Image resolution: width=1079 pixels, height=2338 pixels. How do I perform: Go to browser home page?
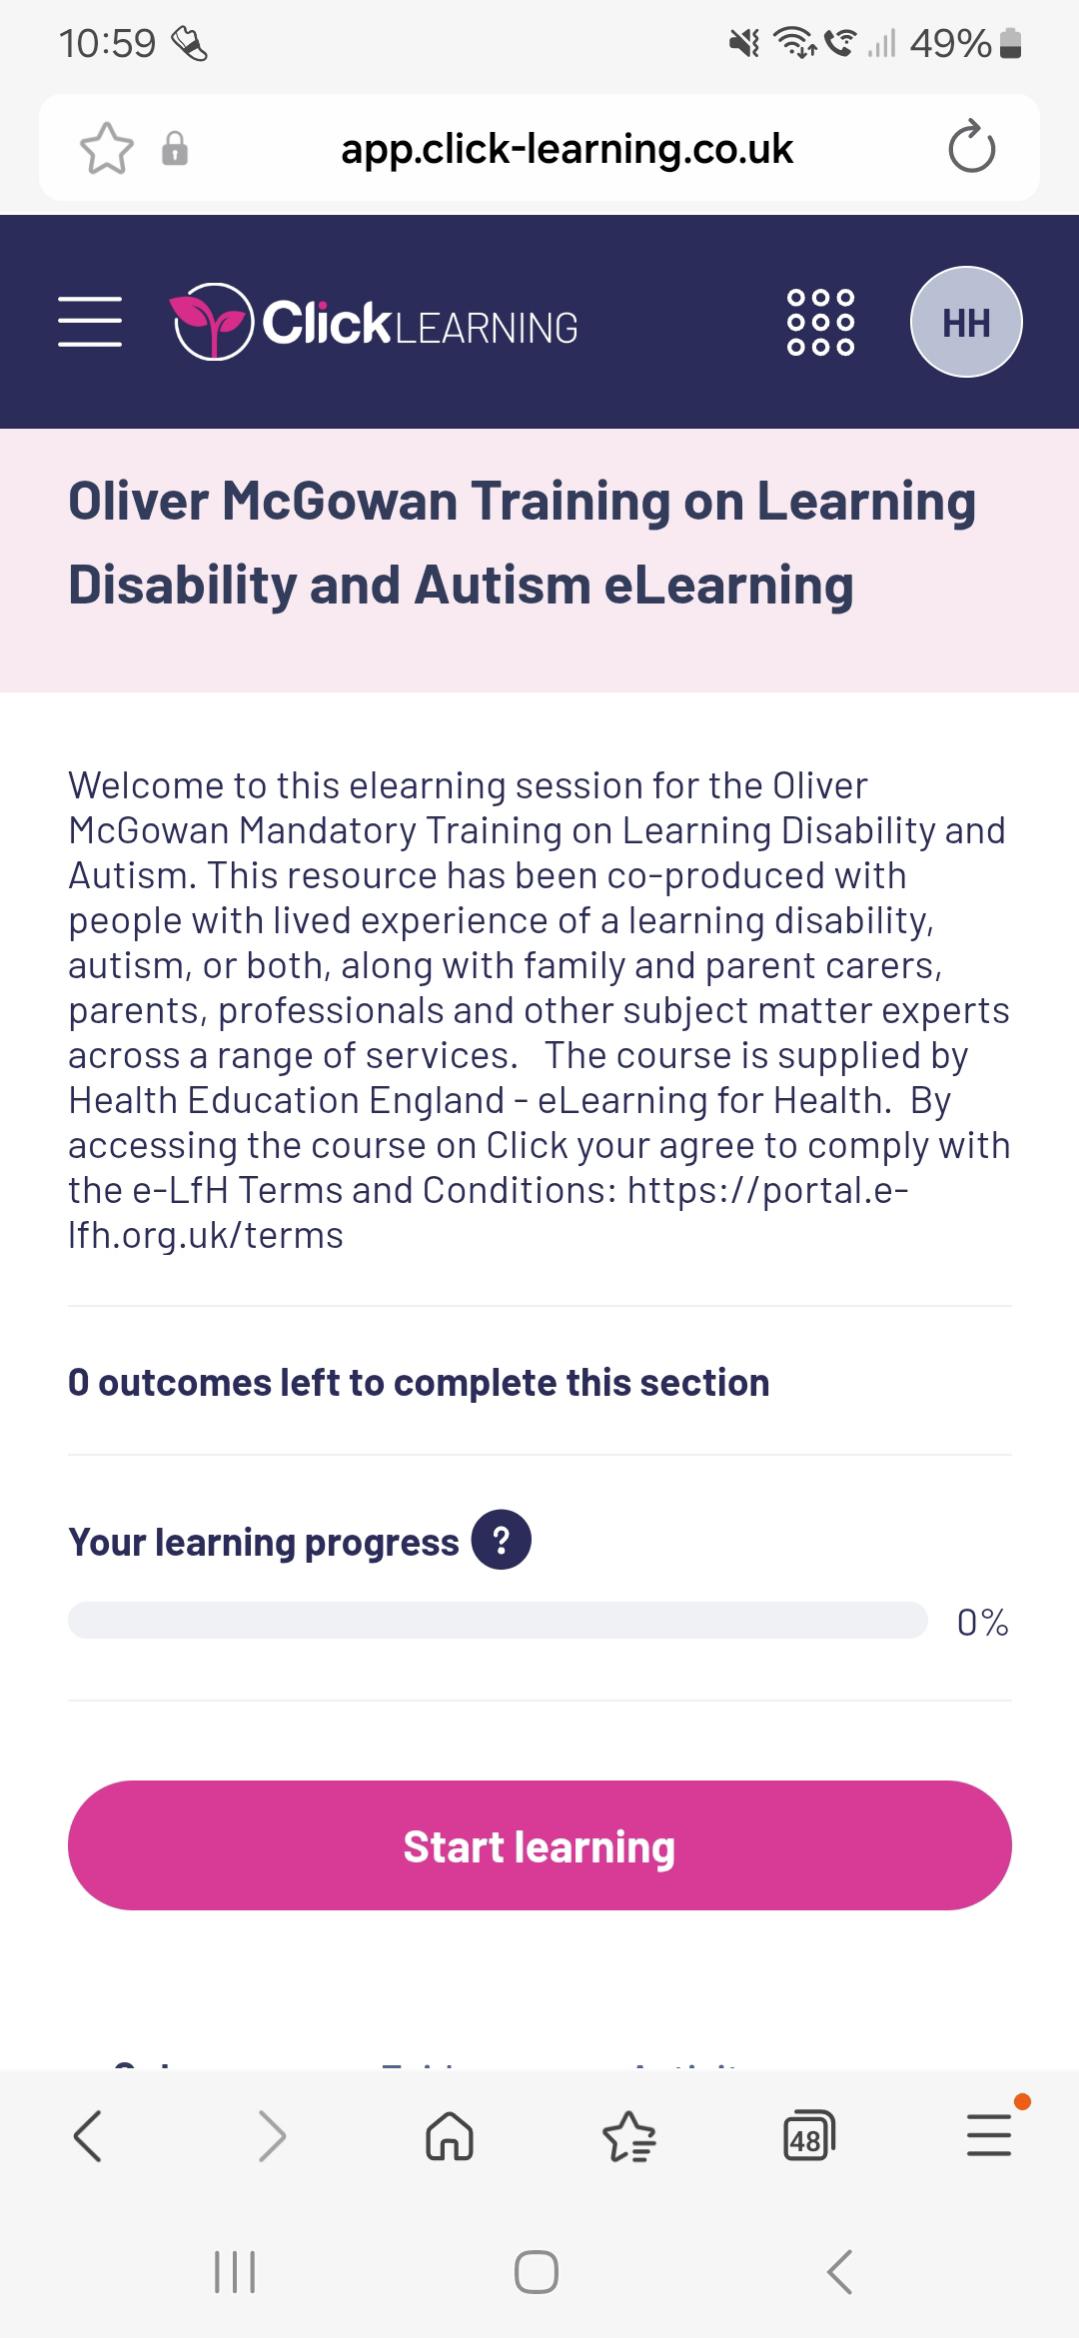pos(449,2136)
